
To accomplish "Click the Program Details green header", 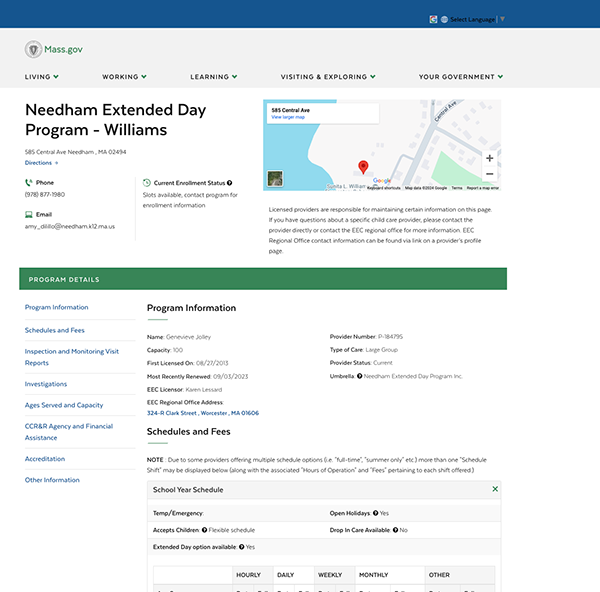I will (x=263, y=279).
